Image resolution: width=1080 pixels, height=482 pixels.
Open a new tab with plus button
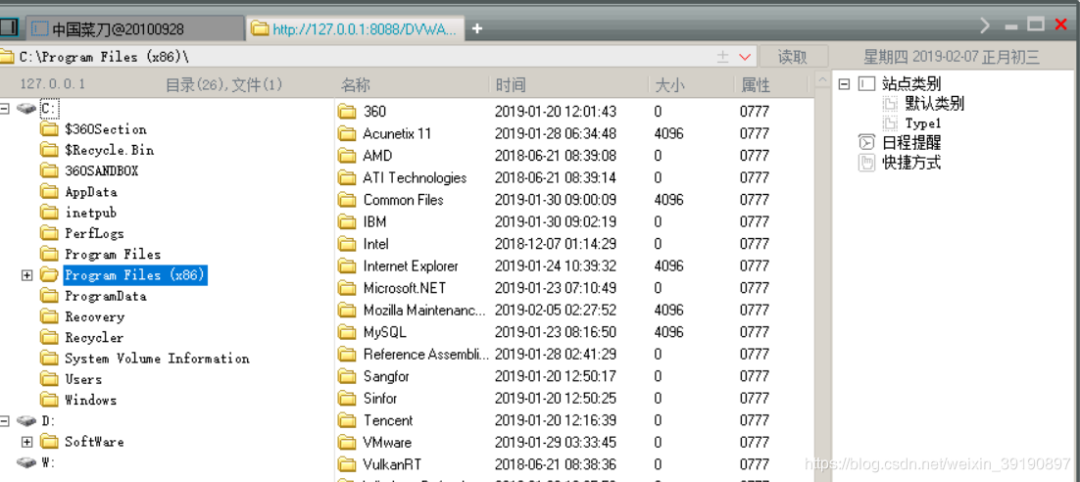pyautogui.click(x=476, y=29)
